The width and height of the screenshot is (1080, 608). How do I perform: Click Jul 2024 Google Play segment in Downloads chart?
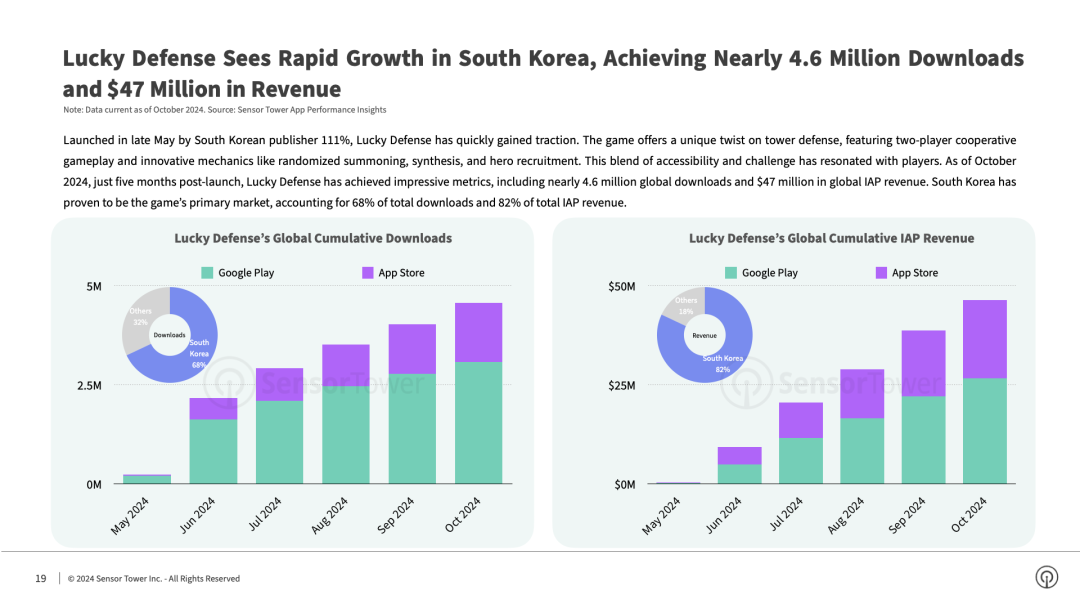coord(280,442)
